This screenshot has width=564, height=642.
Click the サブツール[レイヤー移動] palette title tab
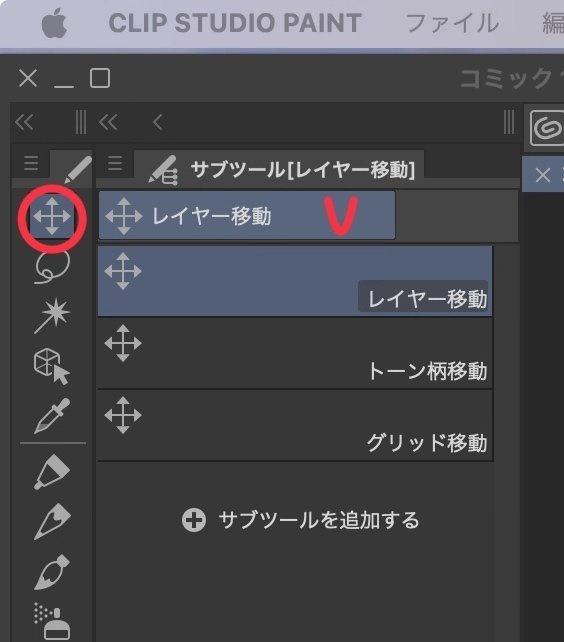tap(279, 169)
